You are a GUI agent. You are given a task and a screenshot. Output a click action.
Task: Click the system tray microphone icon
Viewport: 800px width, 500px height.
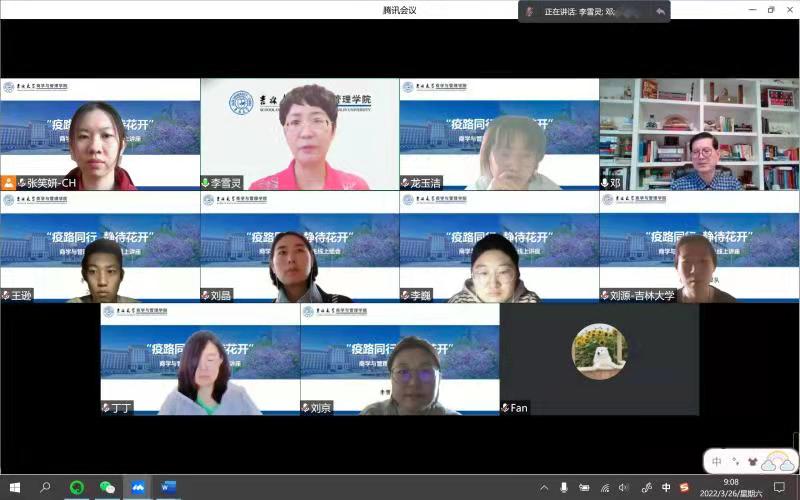tap(564, 487)
